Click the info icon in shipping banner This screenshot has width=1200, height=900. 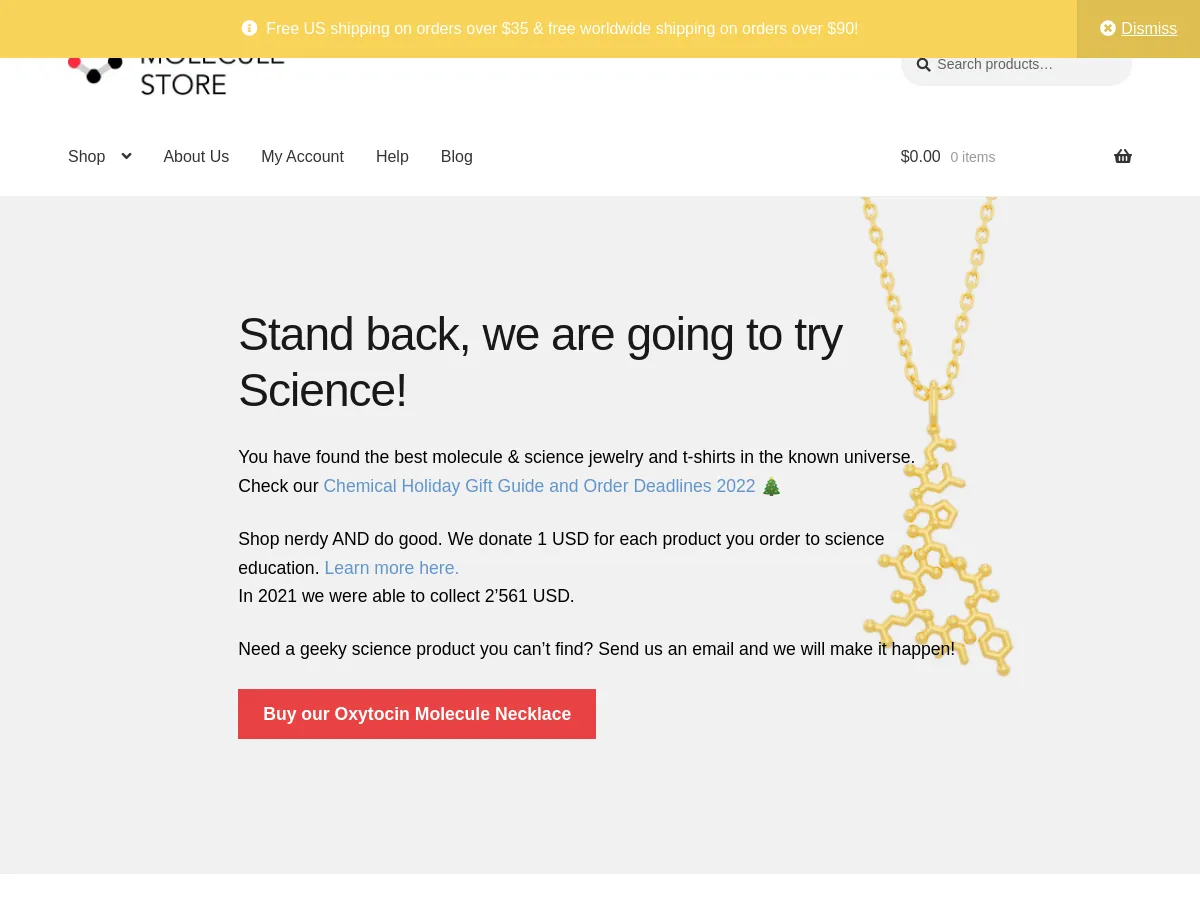tap(249, 28)
